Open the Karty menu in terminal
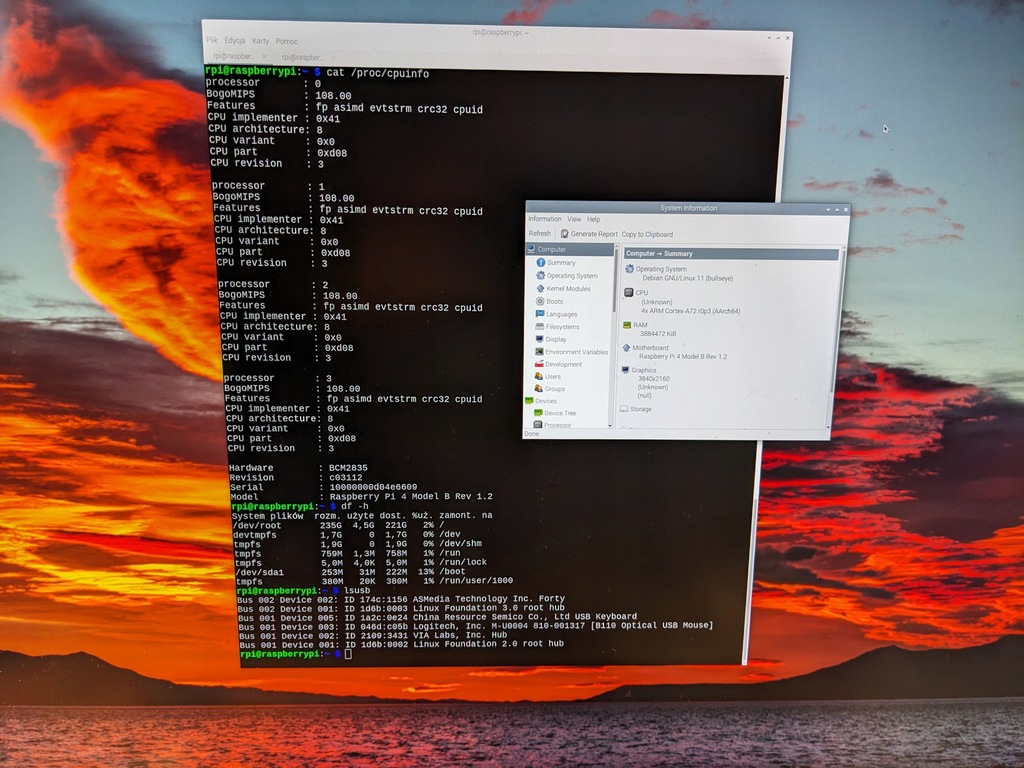Viewport: 1024px width, 768px height. pos(260,40)
